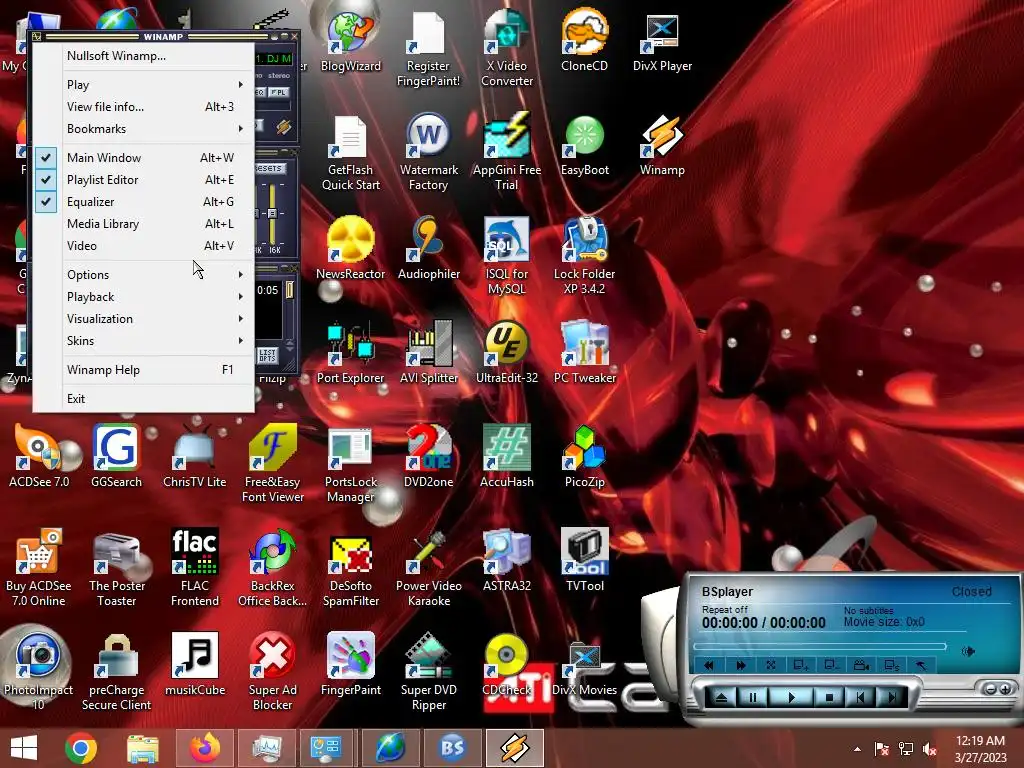Launch TVTool desktop icon

(584, 562)
